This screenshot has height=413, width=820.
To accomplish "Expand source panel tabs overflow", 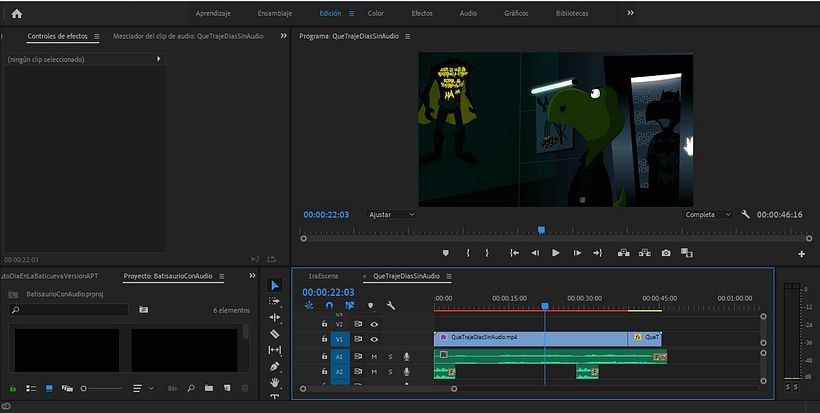I will coord(283,36).
